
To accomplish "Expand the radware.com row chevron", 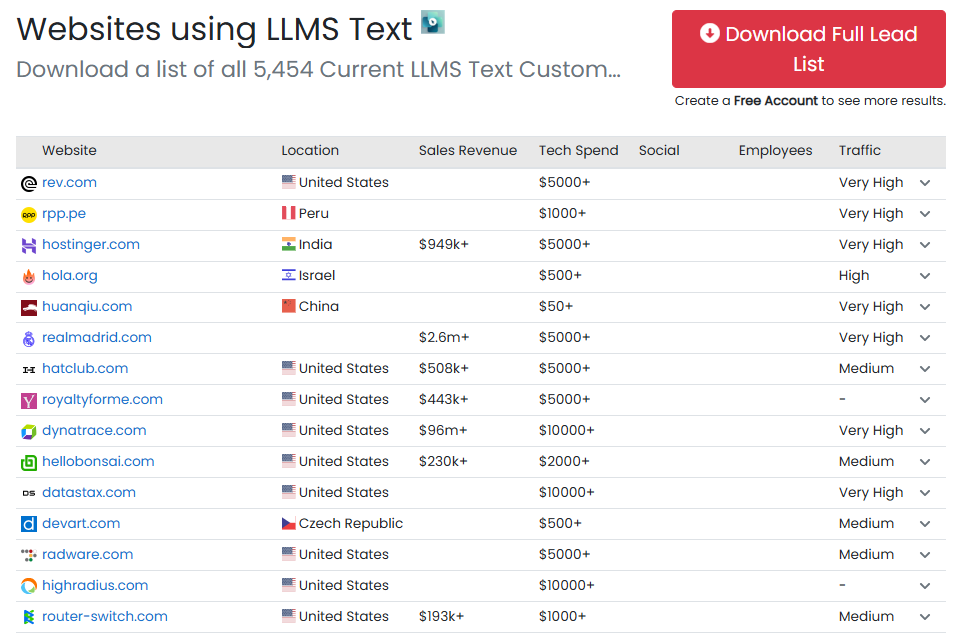I will pos(924,555).
